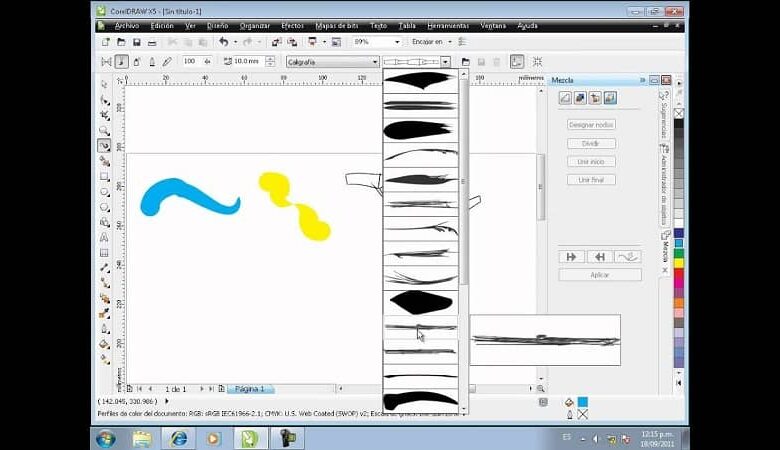
Task: Select the Rectangle tool
Action: (104, 177)
